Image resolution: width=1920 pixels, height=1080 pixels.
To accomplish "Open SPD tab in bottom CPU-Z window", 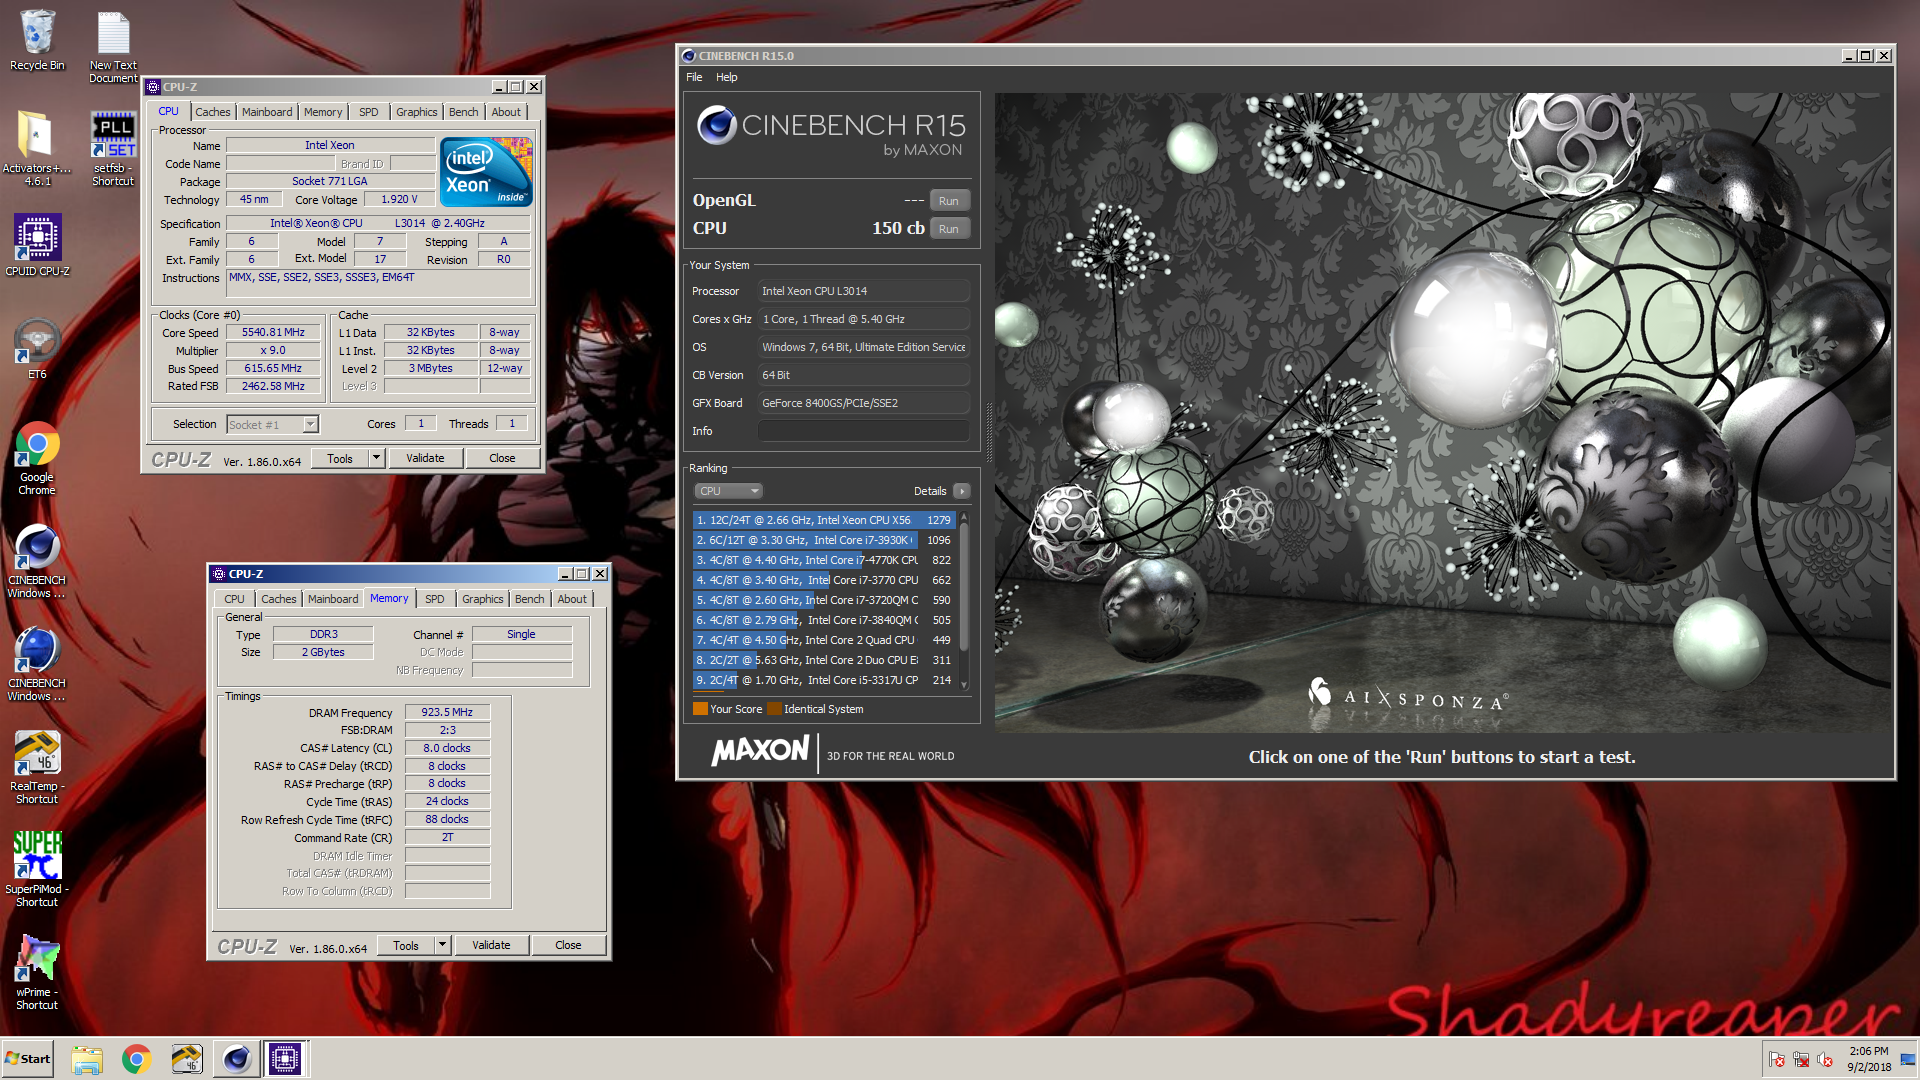I will 435,599.
